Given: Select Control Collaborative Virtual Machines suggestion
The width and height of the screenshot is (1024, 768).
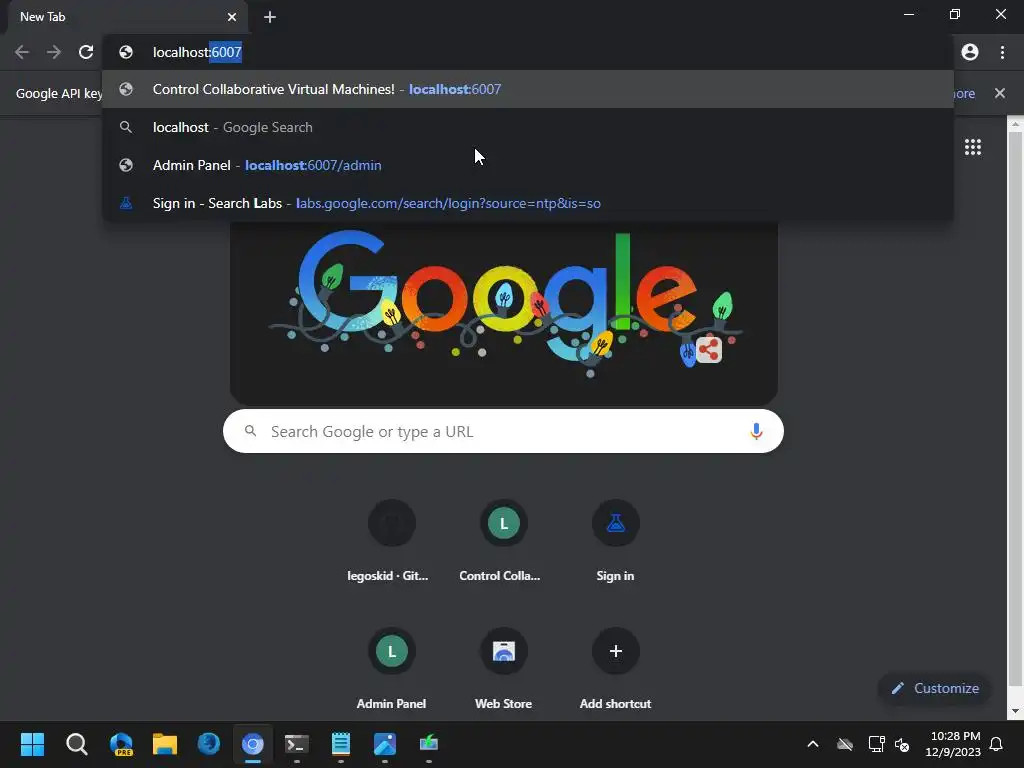Looking at the screenshot, I should coord(528,89).
